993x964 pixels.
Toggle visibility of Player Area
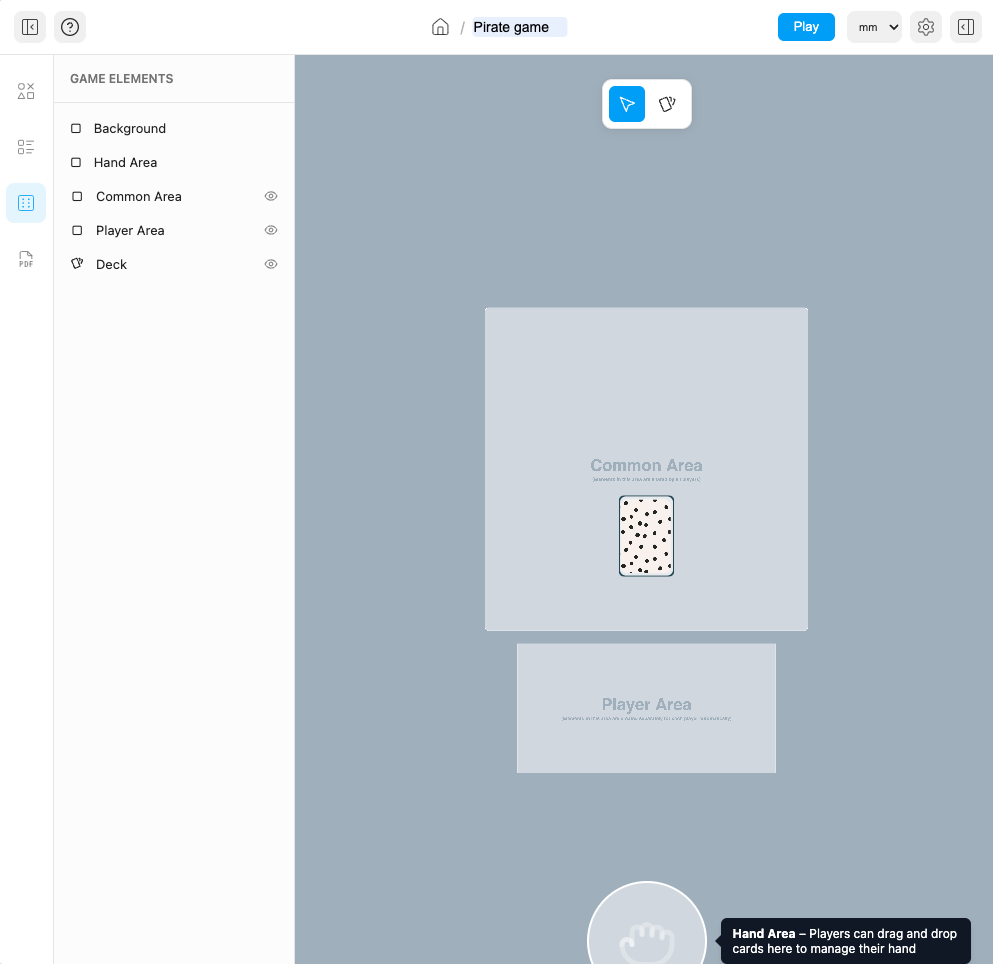point(271,231)
